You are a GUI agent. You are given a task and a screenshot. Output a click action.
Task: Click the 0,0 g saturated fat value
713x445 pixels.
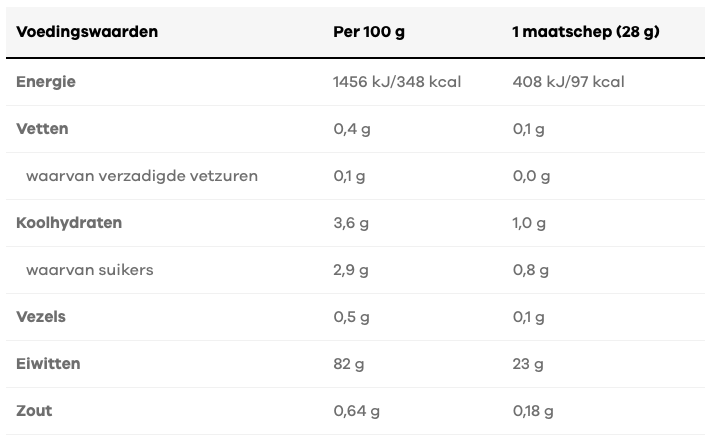531,176
